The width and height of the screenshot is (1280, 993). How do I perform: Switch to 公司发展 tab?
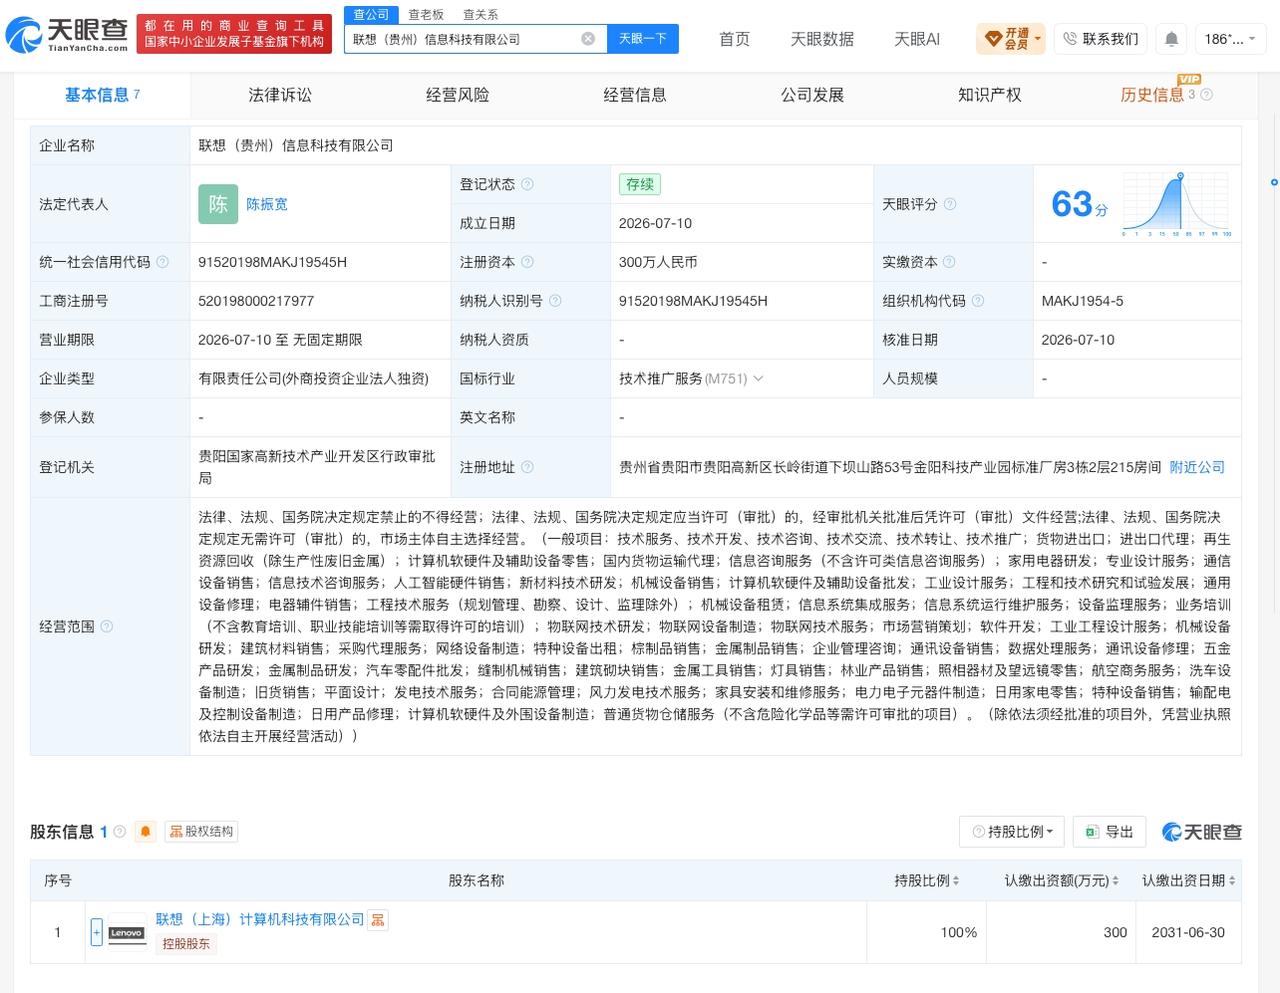point(812,95)
